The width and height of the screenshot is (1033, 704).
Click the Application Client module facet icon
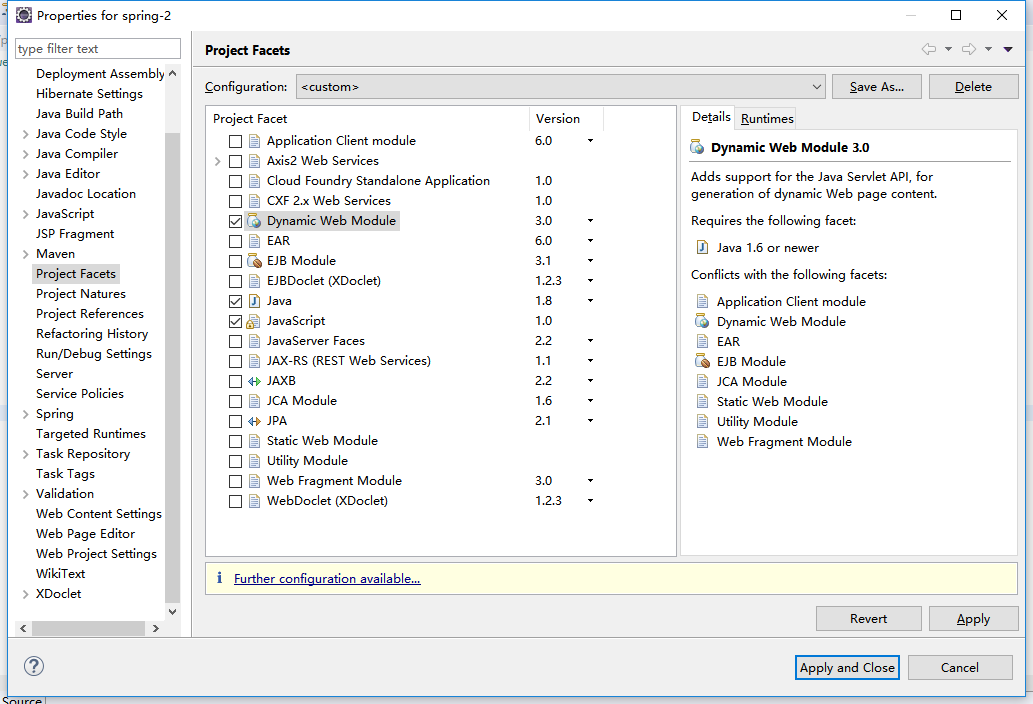point(254,141)
